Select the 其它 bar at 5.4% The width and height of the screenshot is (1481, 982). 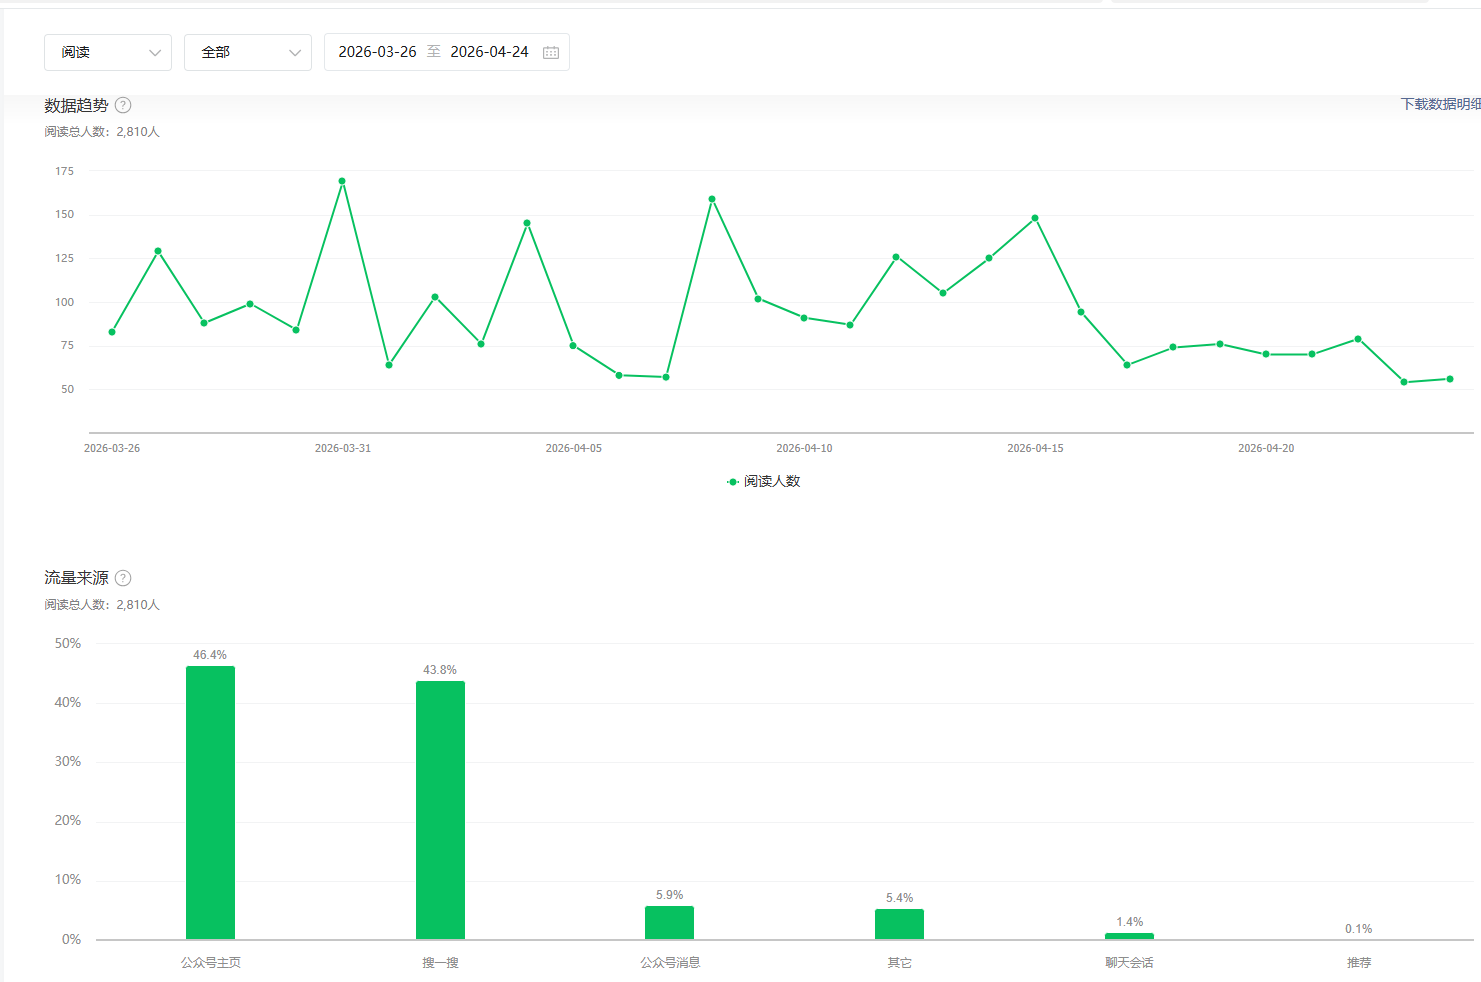899,924
